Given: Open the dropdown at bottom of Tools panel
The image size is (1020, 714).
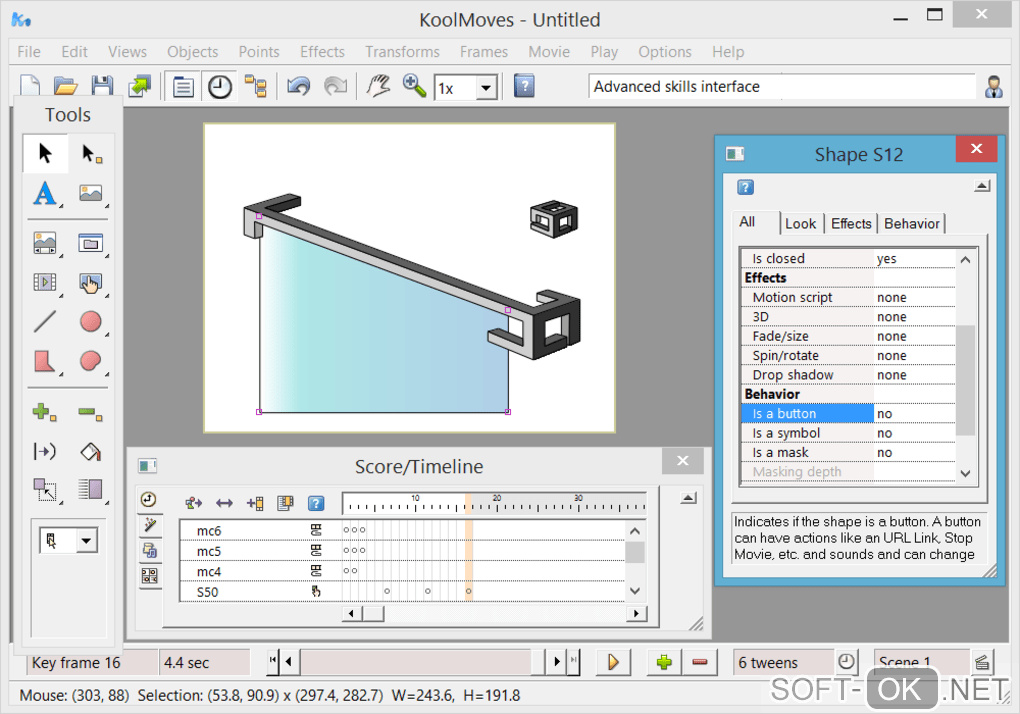Looking at the screenshot, I should click(86, 540).
